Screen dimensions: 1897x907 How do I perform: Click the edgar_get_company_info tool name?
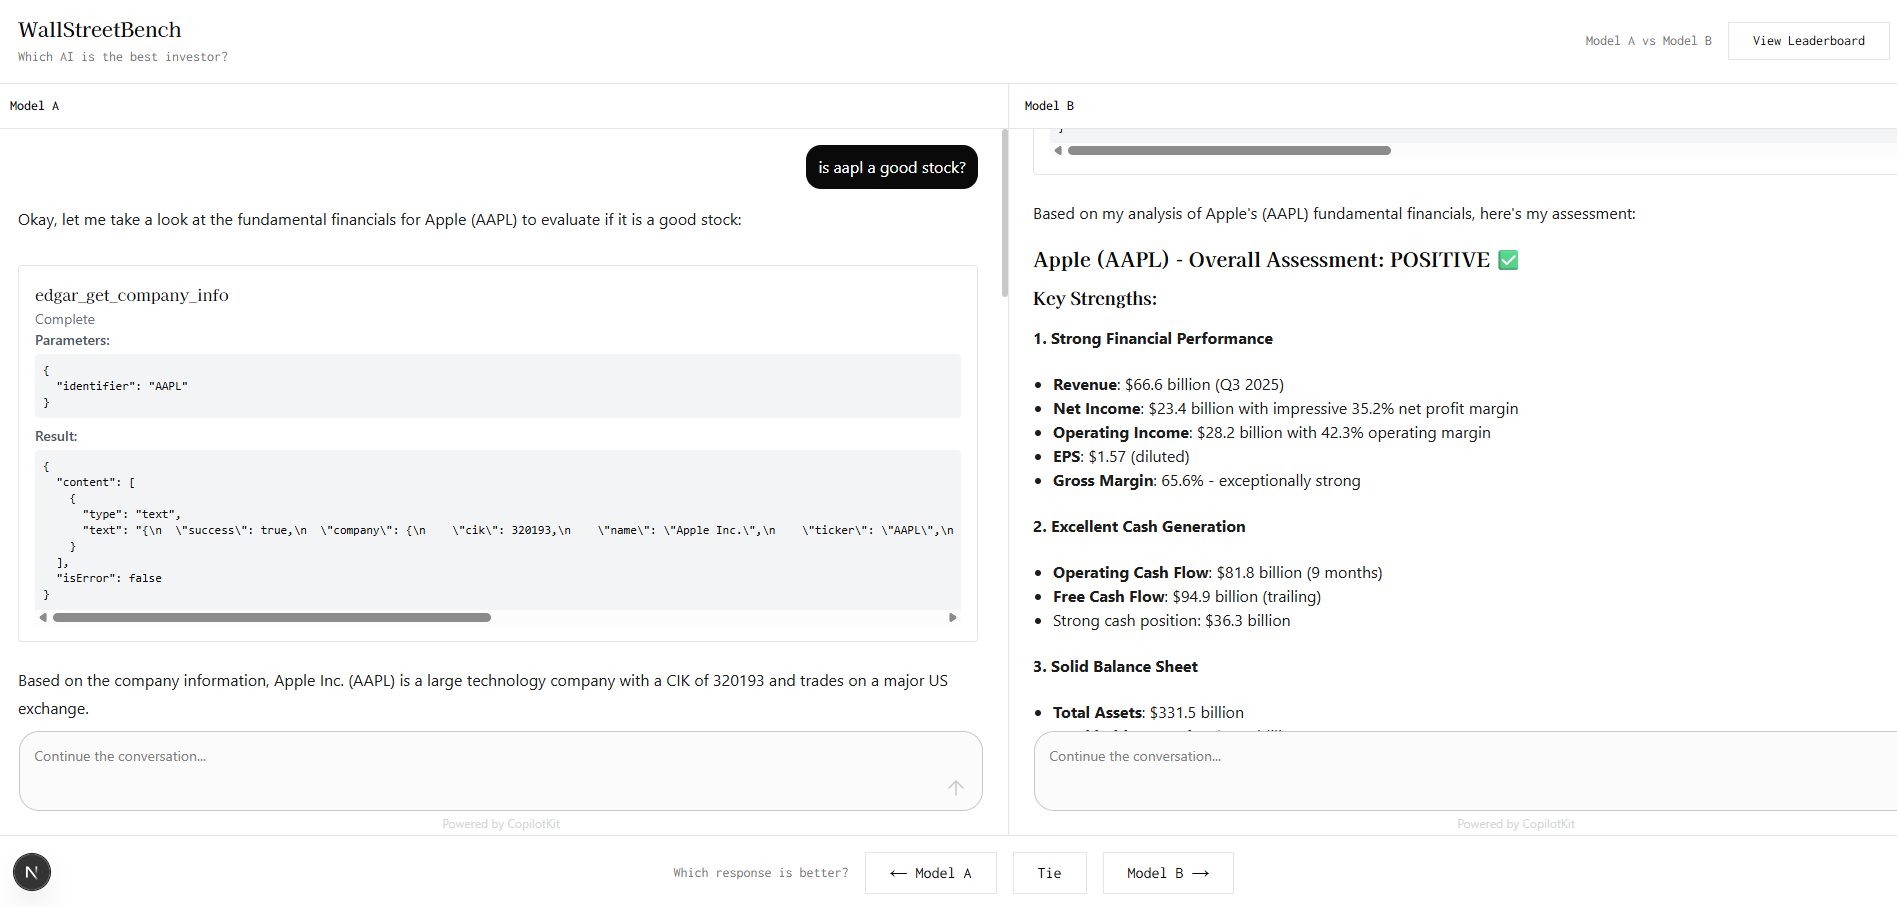click(132, 295)
